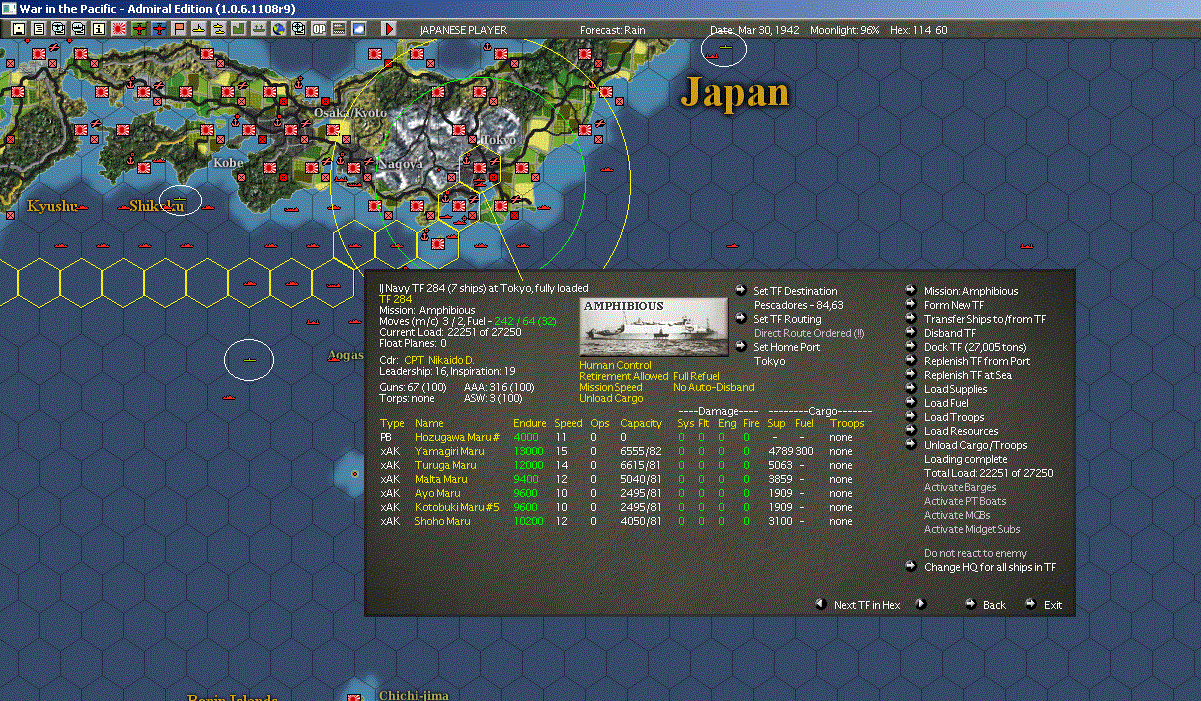The width and height of the screenshot is (1201, 701).
Task: Click the Japanese rising sun flag icon
Action: coord(119,29)
